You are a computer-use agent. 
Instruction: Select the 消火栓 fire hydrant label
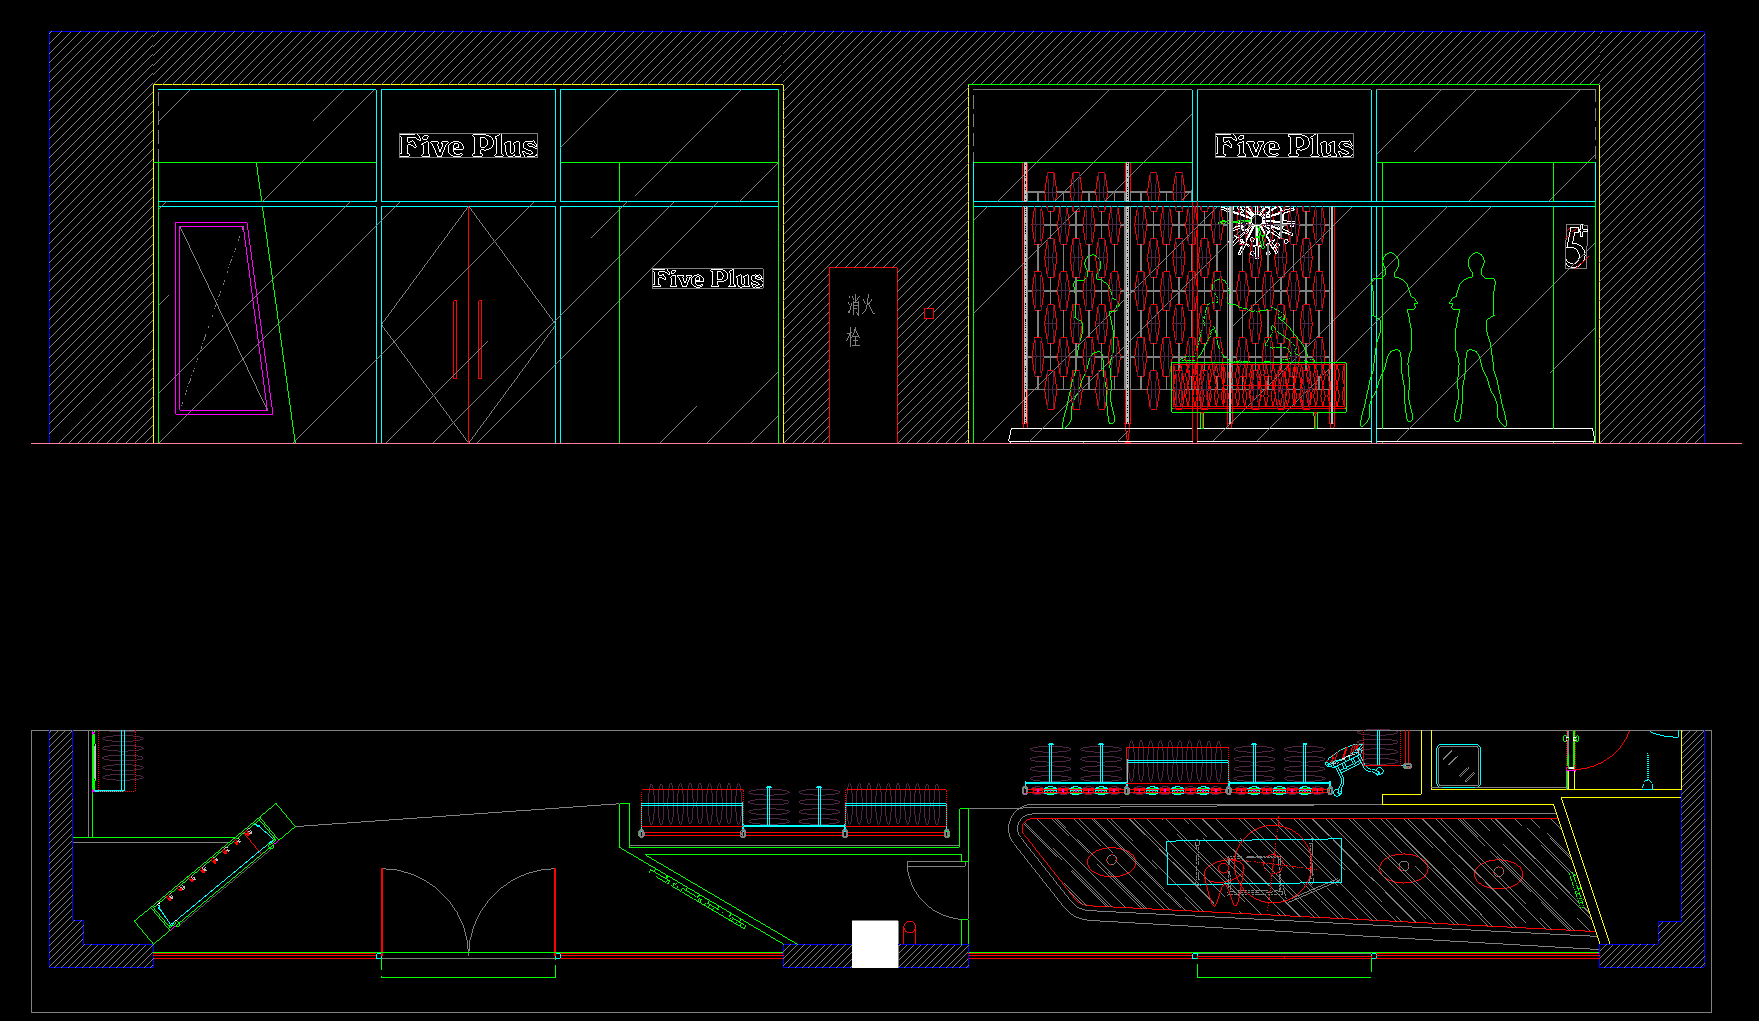click(859, 320)
